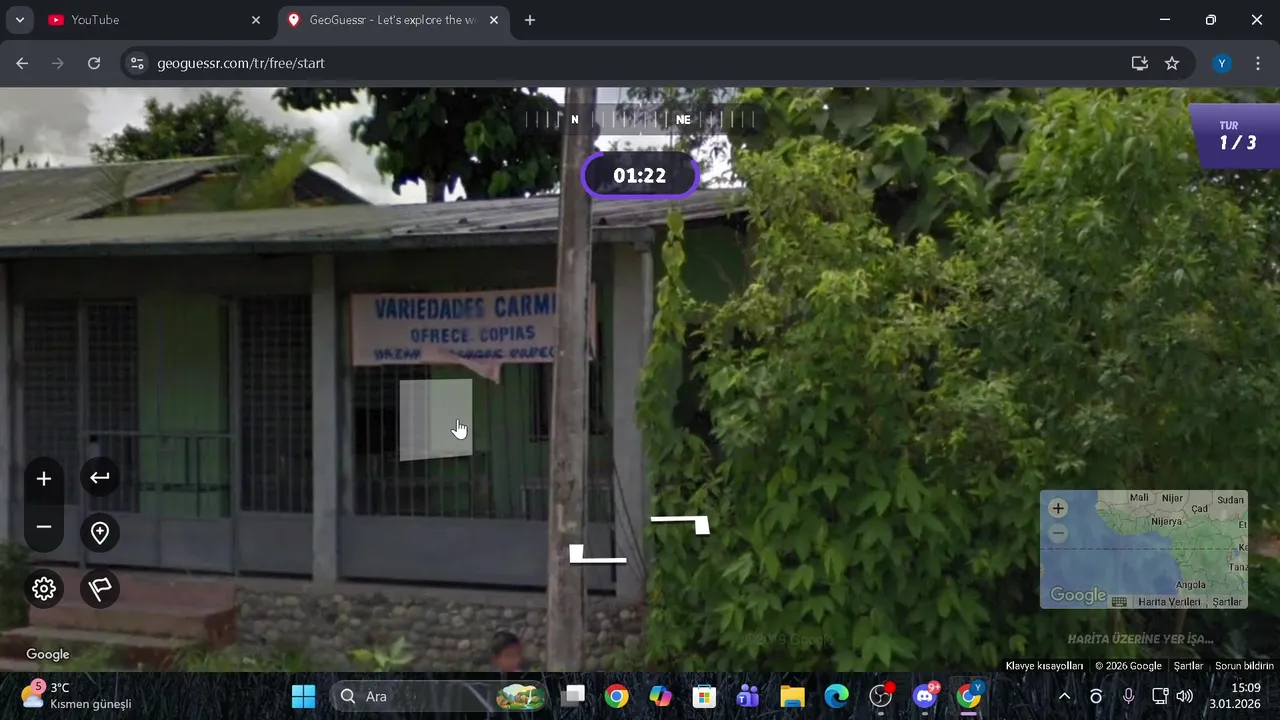Click the Harita Verileri label on minimap

tap(1169, 602)
